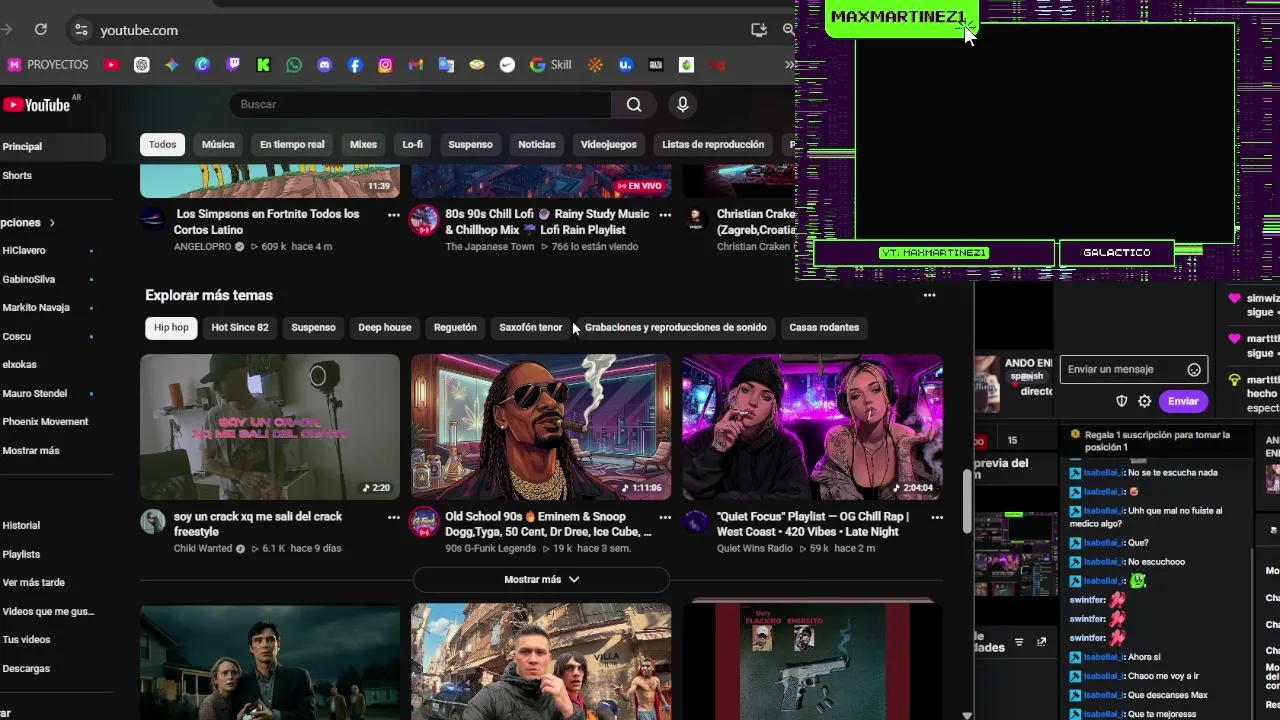Click the pop-out arrow icon in left stream panel
Screen dimensions: 1280x720
click(x=1041, y=642)
